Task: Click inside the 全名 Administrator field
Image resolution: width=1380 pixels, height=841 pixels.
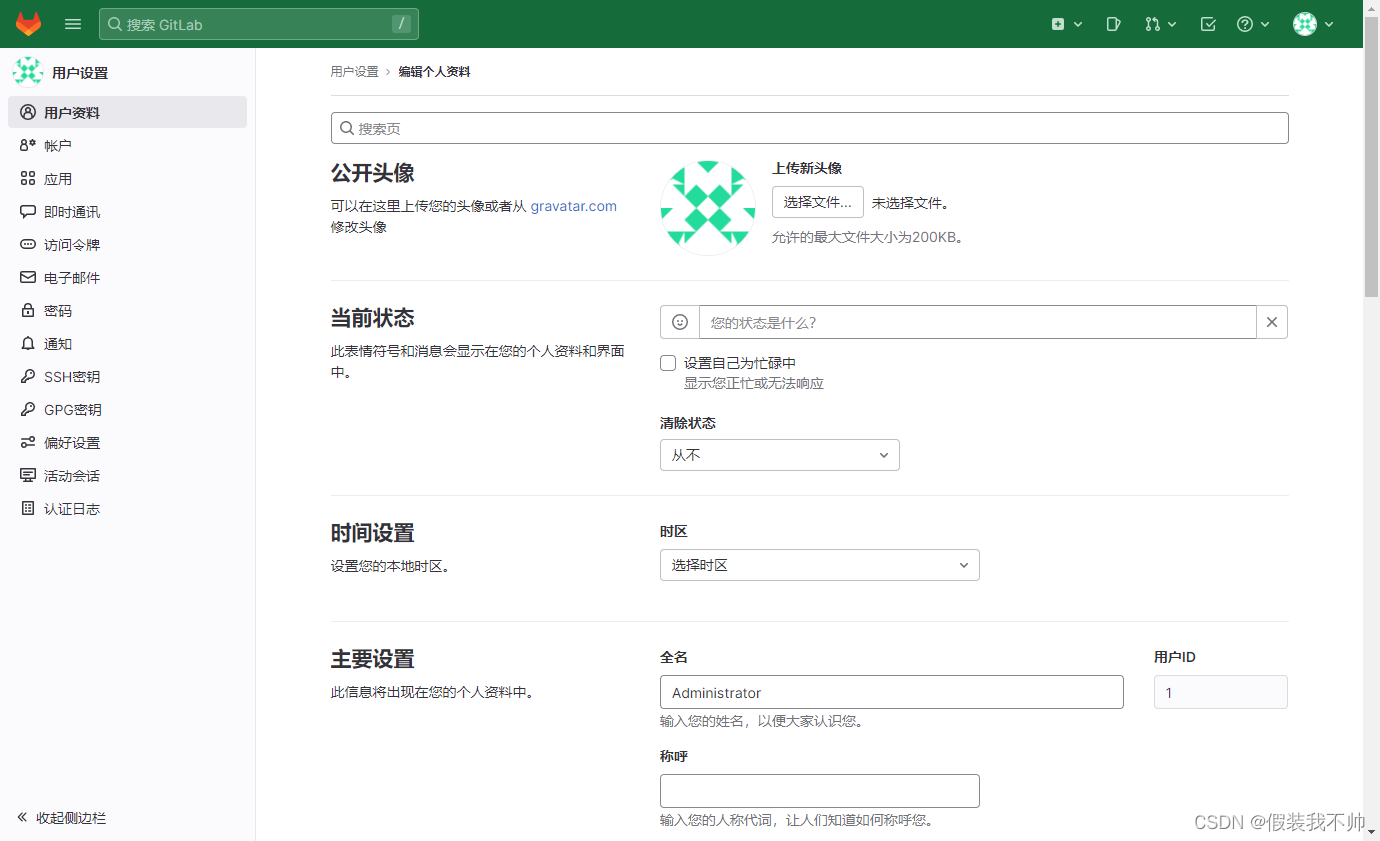Action: (891, 691)
